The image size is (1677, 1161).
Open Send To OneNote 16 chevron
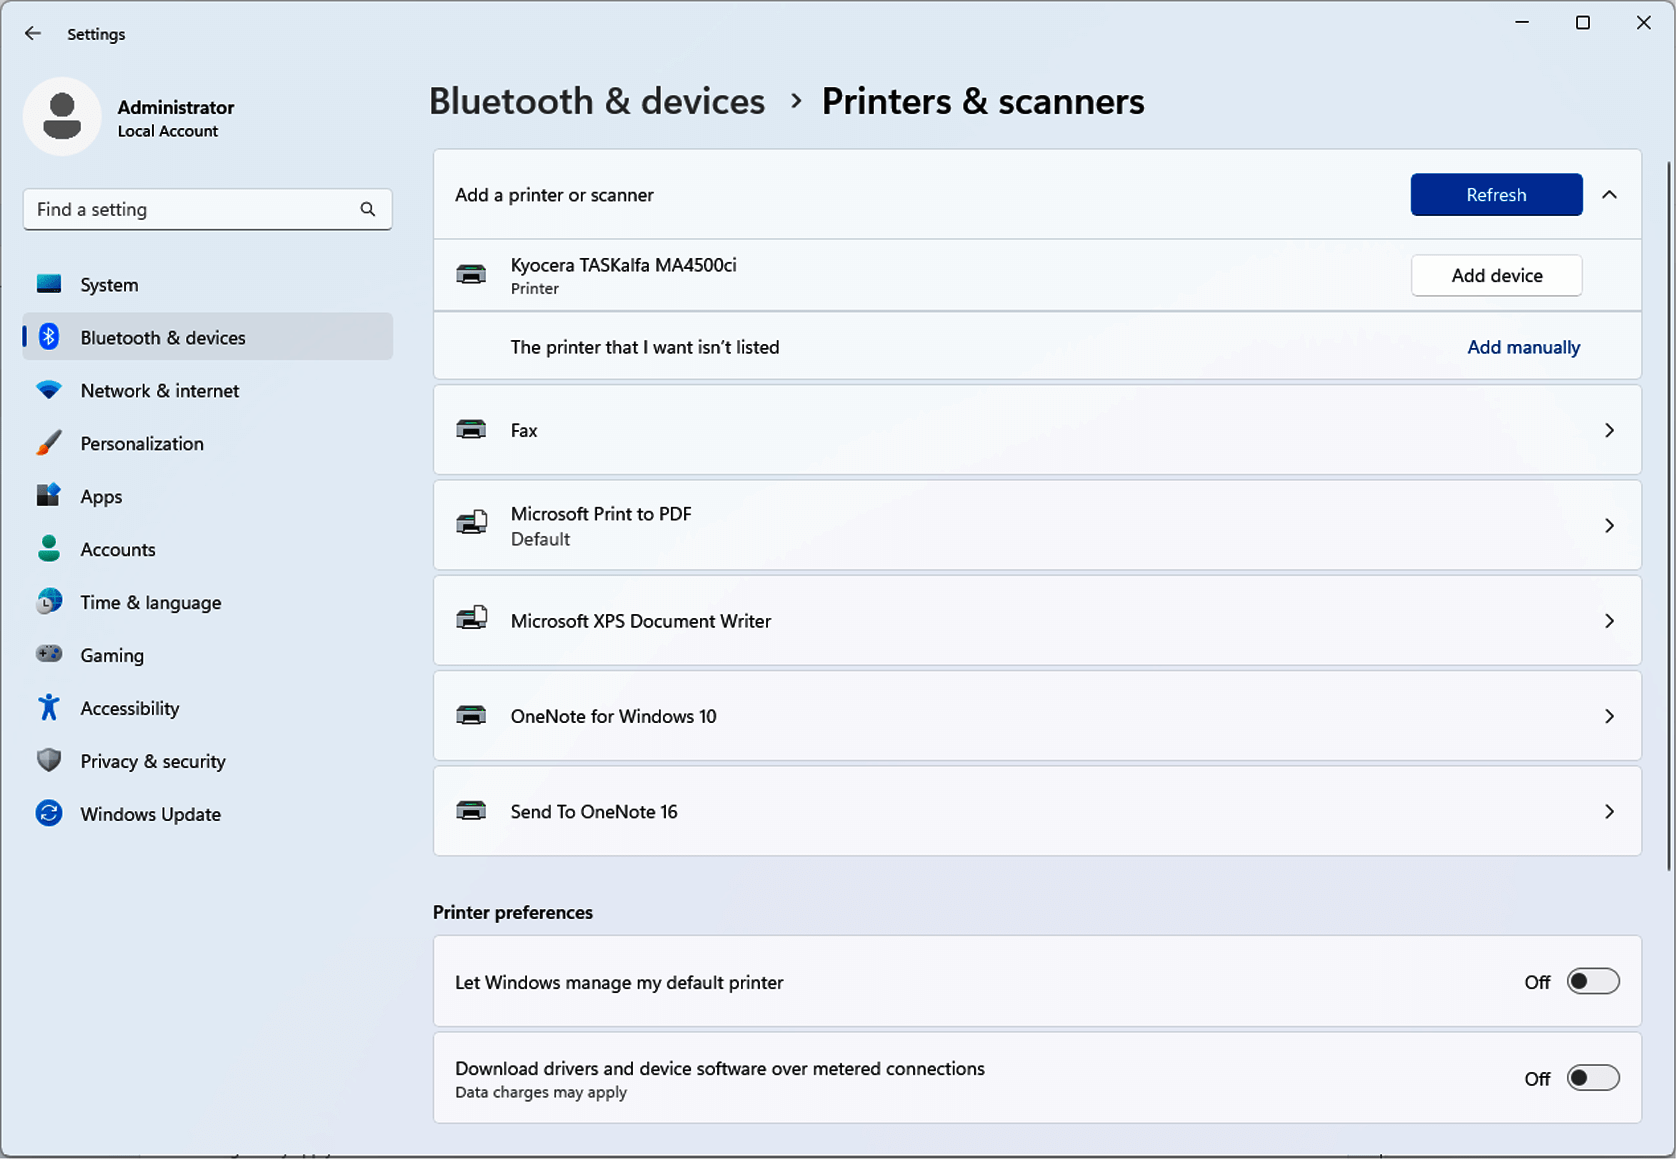point(1609,811)
